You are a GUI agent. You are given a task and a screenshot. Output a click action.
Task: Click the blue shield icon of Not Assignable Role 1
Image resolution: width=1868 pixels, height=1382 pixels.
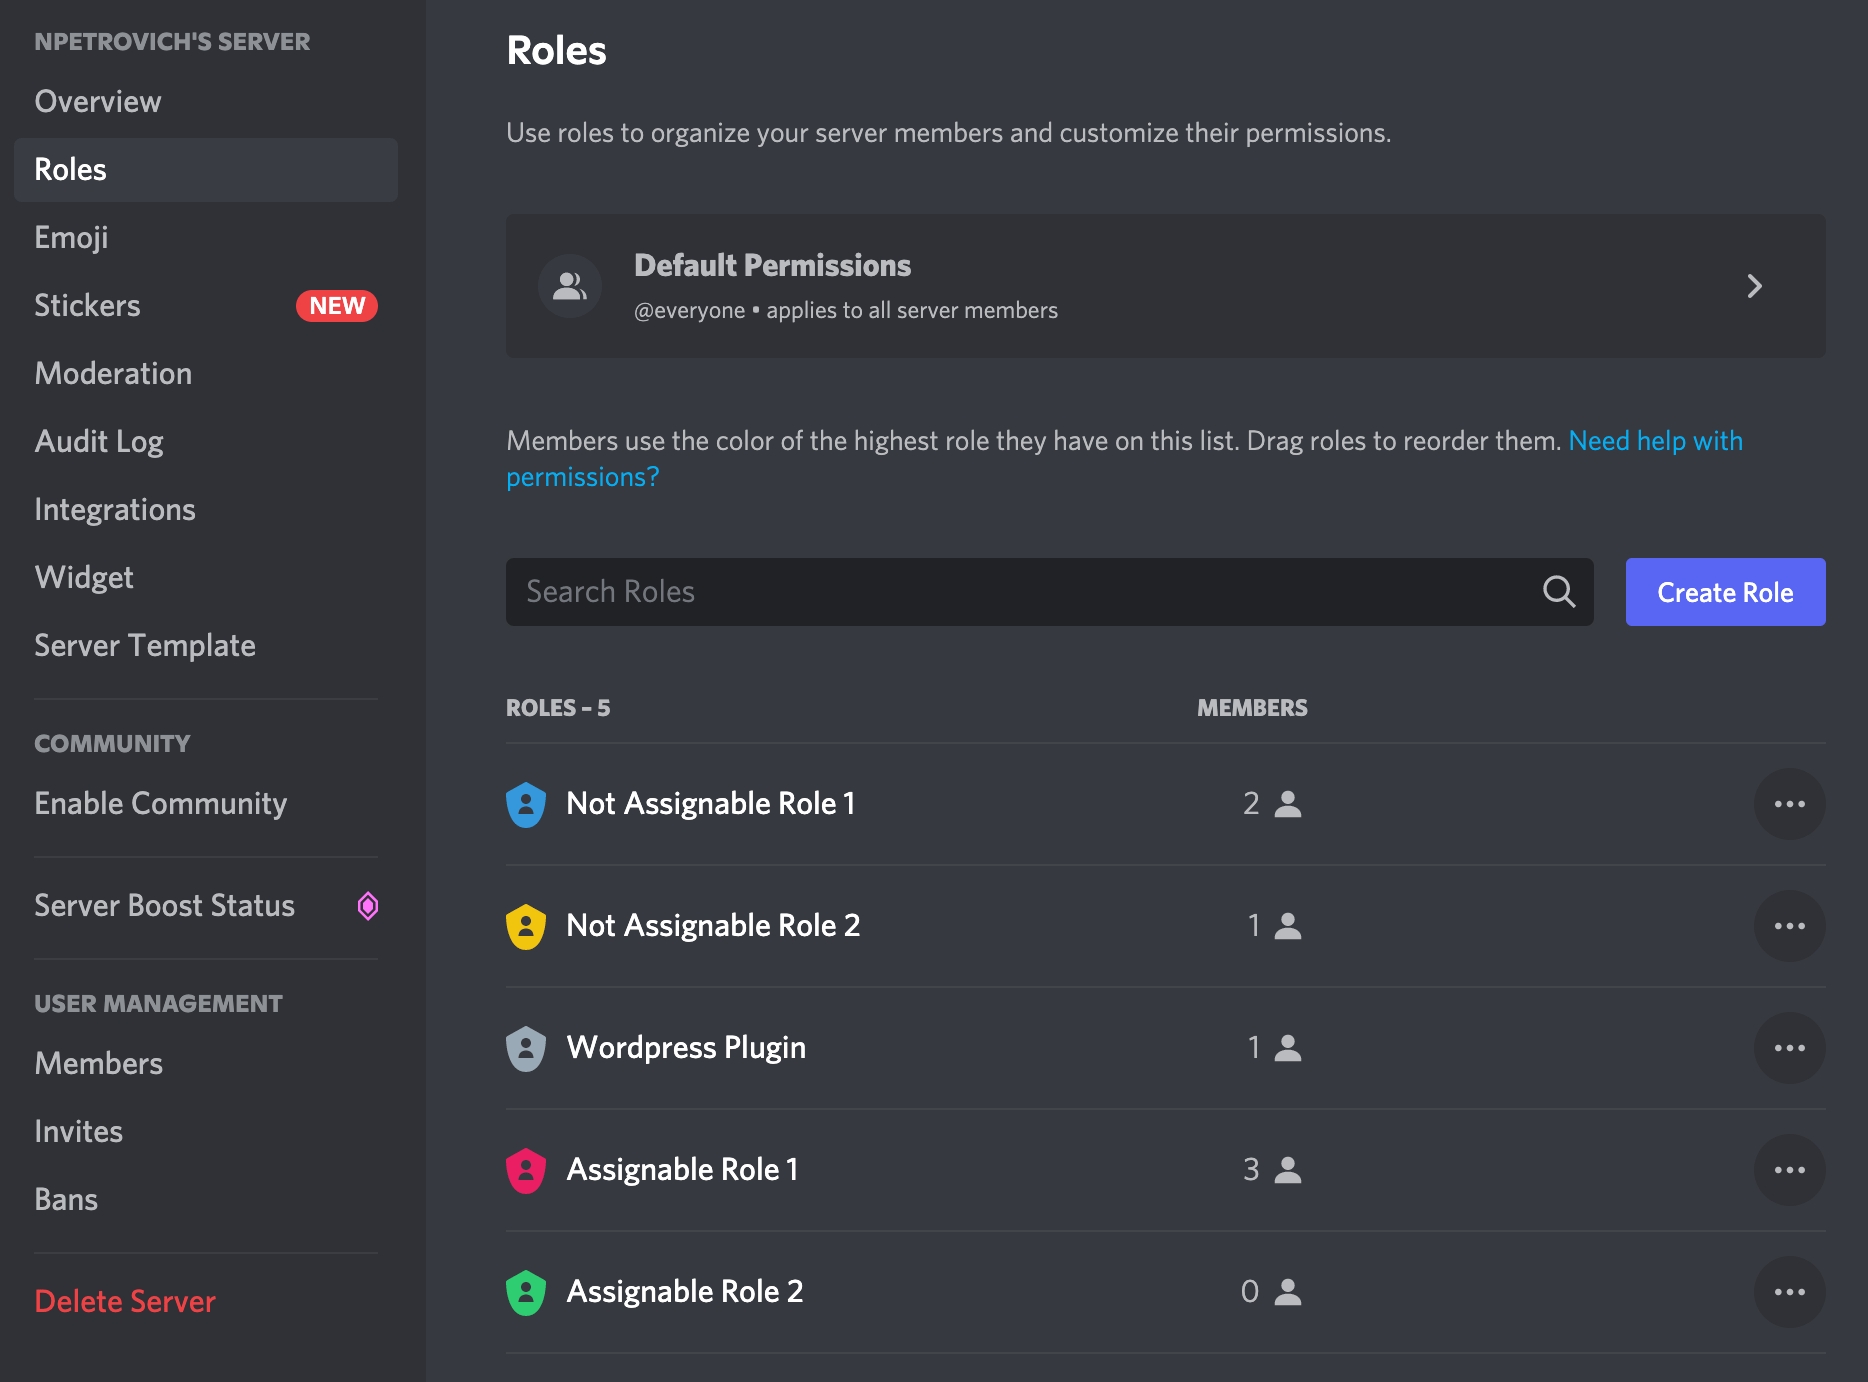click(526, 804)
